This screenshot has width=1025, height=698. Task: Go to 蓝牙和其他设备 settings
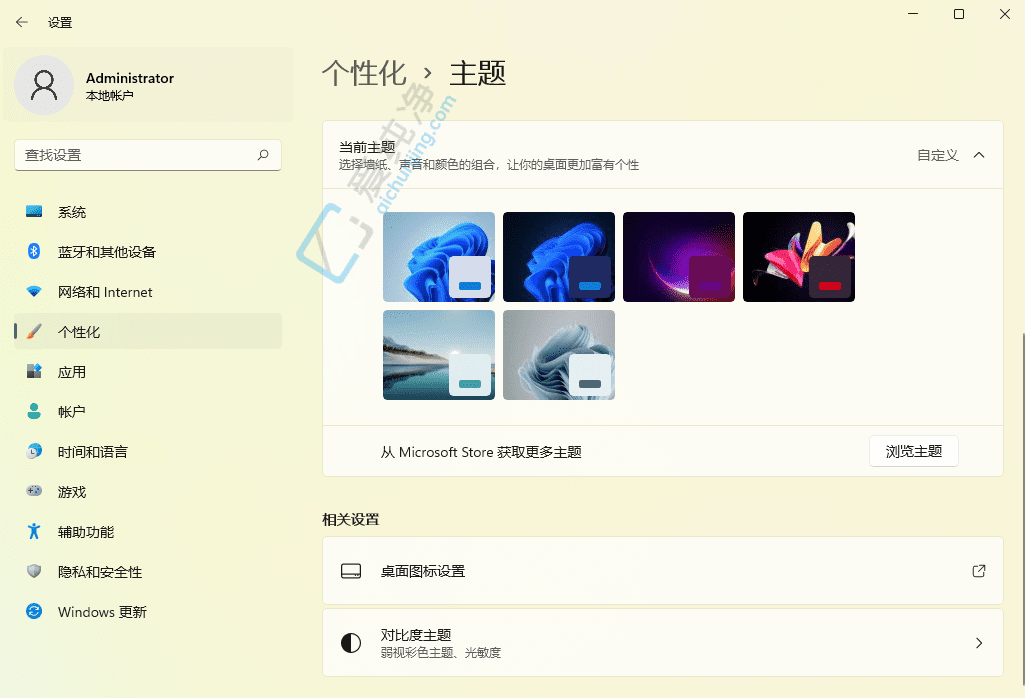148,252
